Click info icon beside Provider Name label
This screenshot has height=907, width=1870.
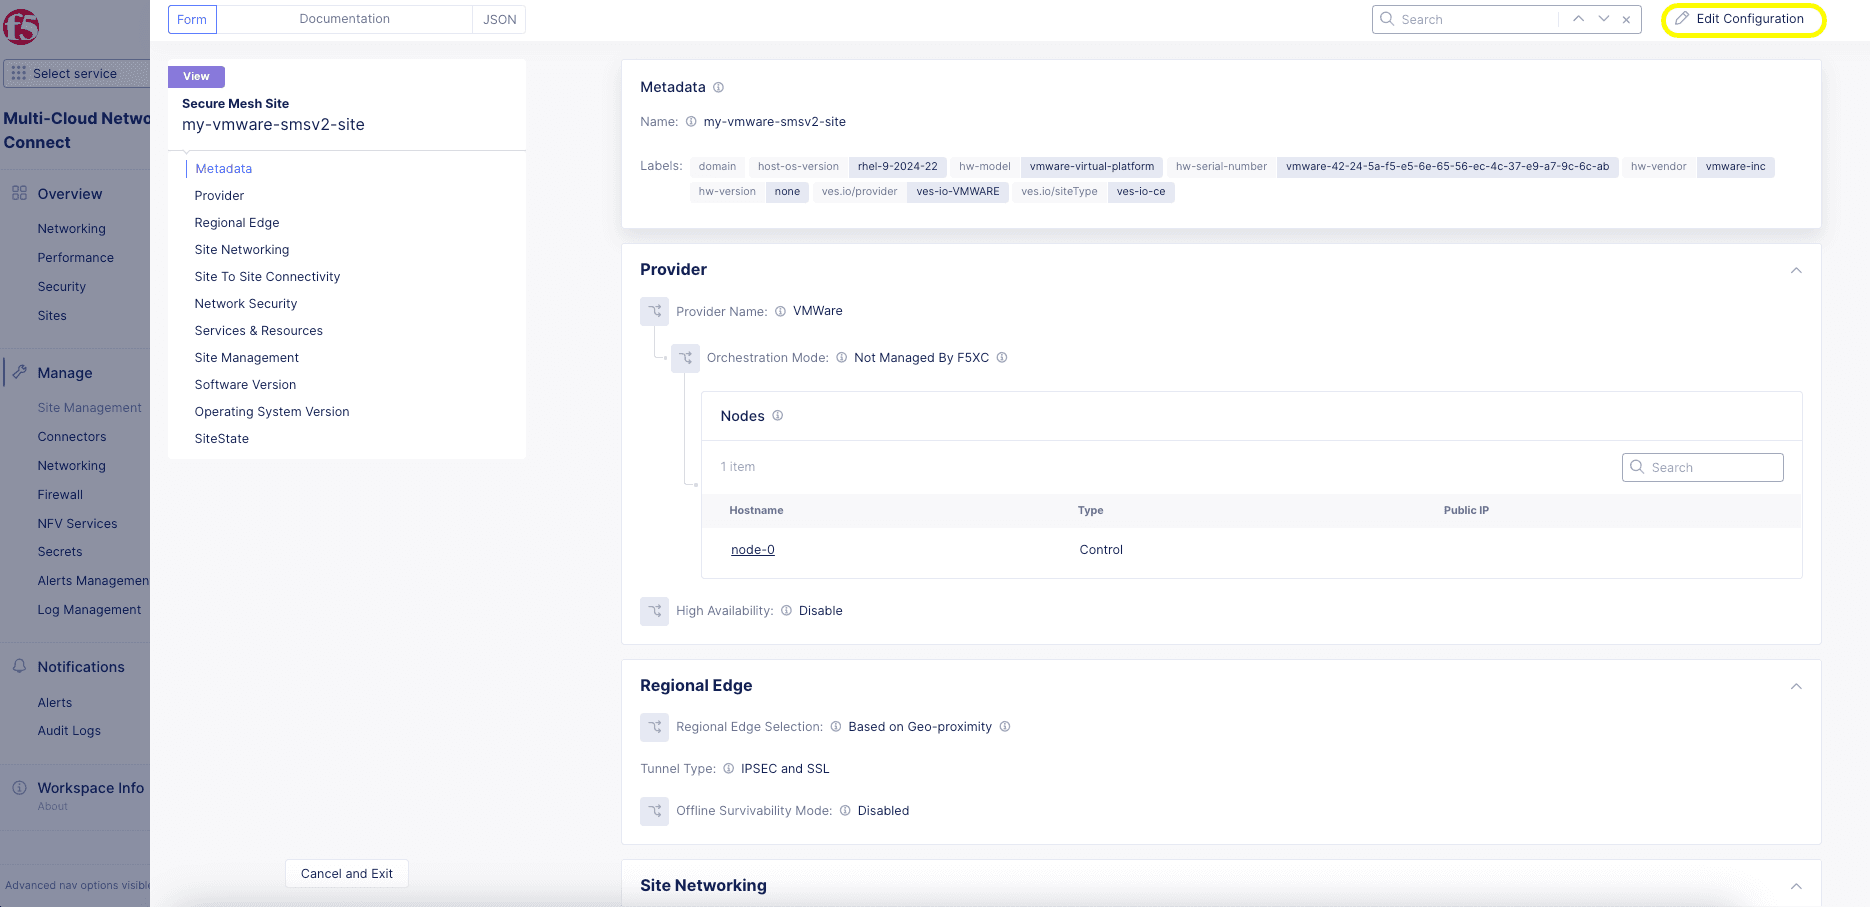[x=780, y=312]
